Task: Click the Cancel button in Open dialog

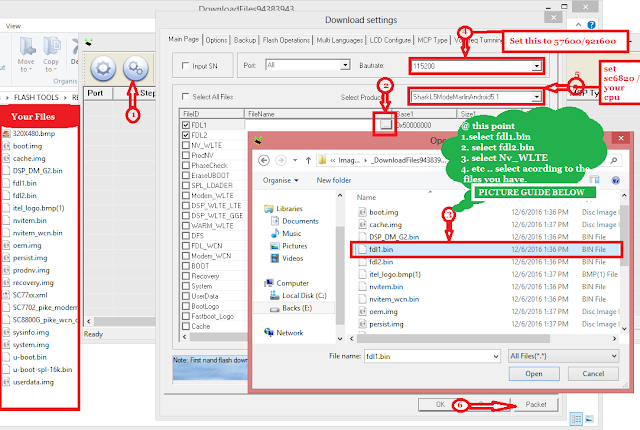Action: (593, 374)
